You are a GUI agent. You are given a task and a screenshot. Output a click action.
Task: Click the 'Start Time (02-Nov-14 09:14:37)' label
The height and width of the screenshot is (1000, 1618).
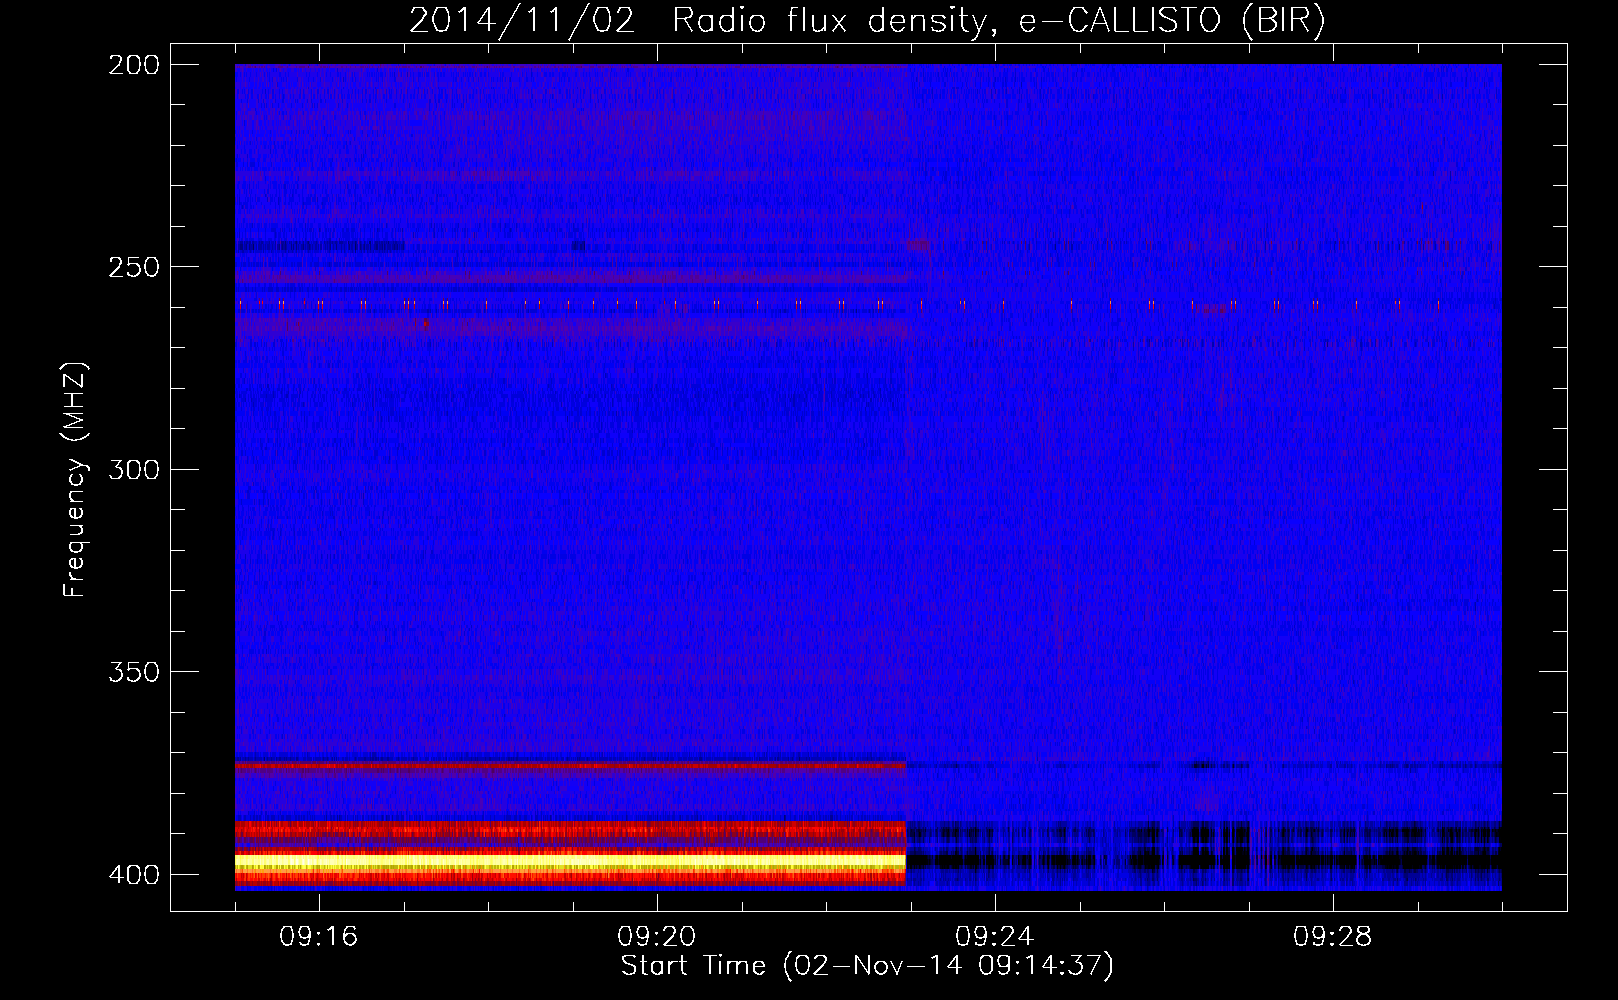click(x=867, y=966)
